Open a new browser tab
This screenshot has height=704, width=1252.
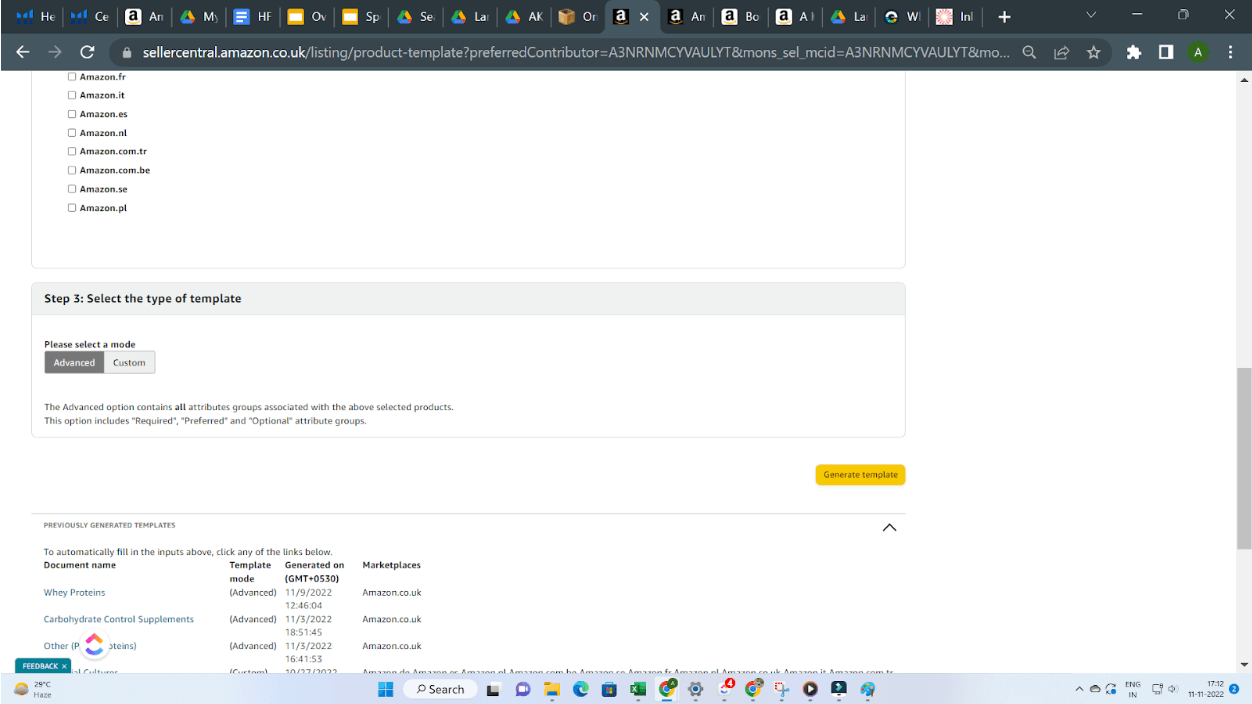(x=1005, y=17)
